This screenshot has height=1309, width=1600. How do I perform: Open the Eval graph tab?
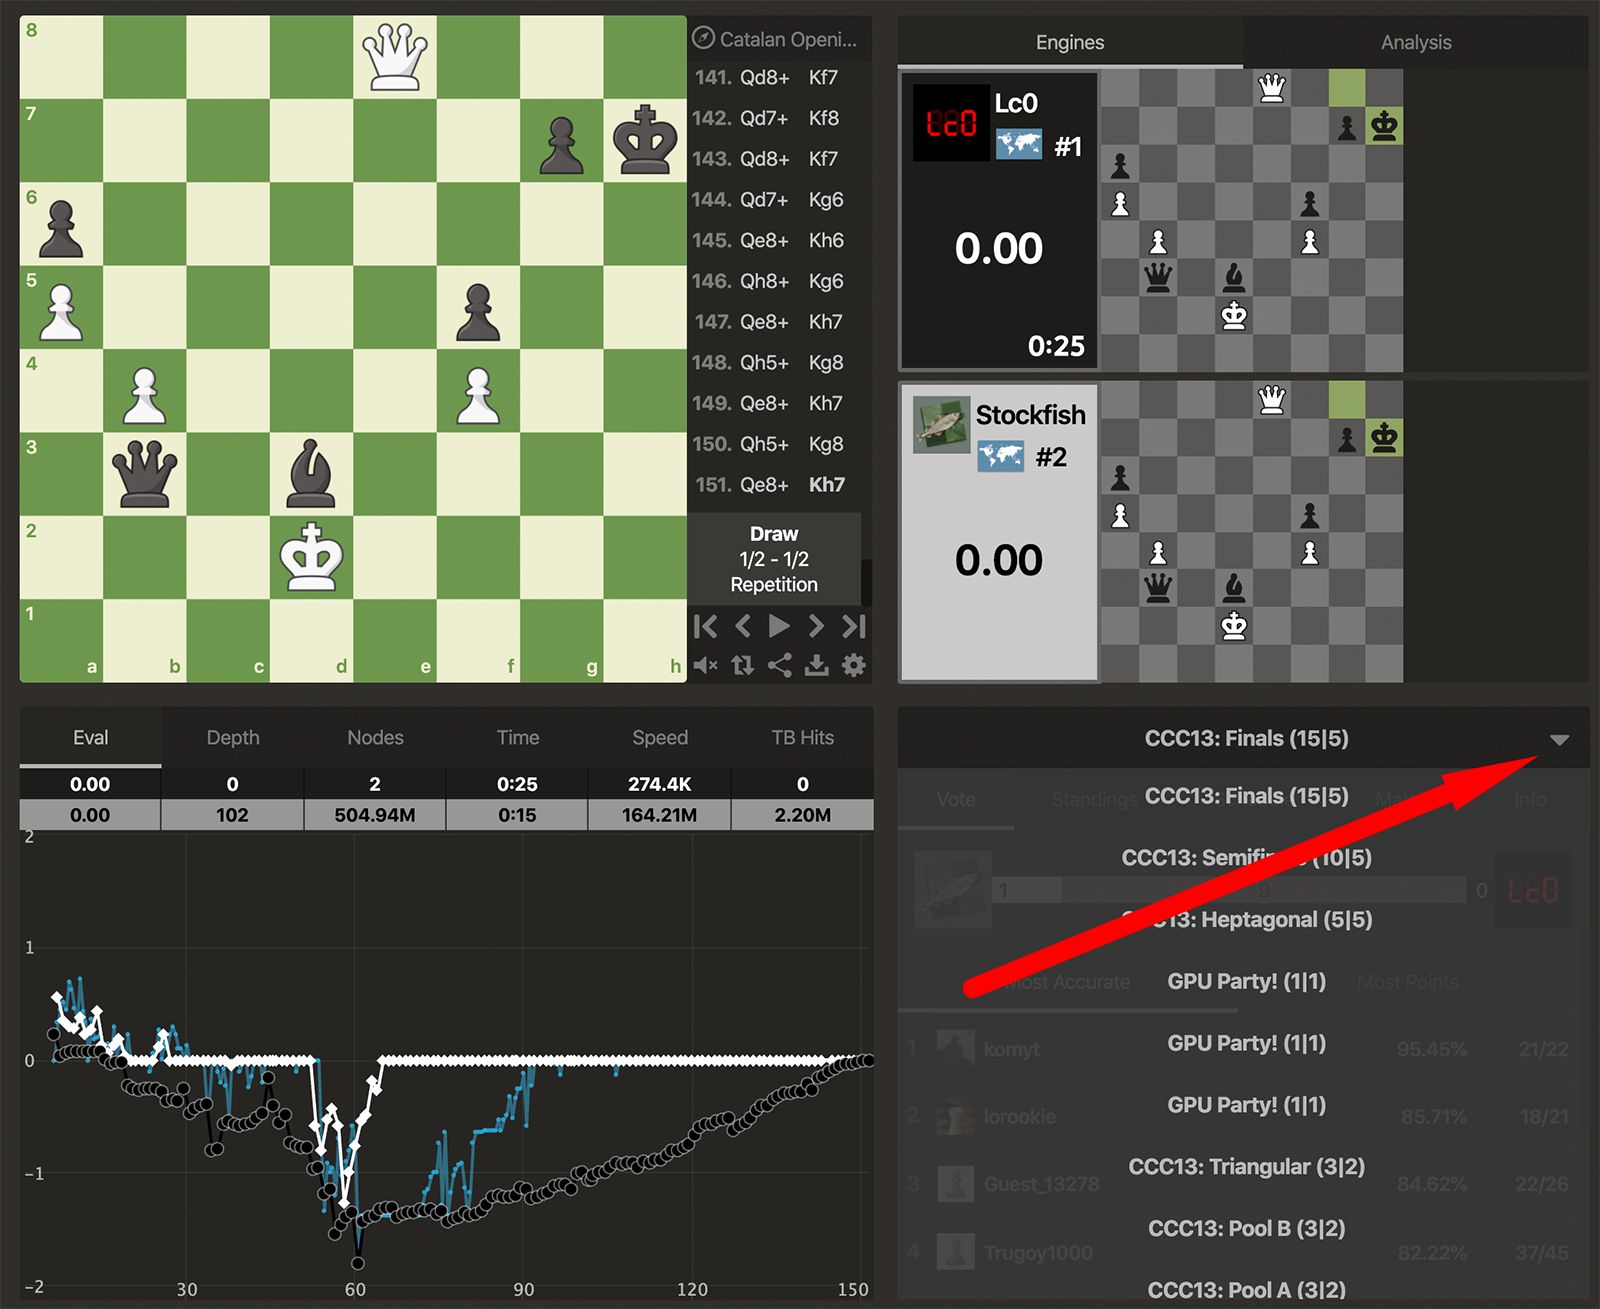pos(90,737)
